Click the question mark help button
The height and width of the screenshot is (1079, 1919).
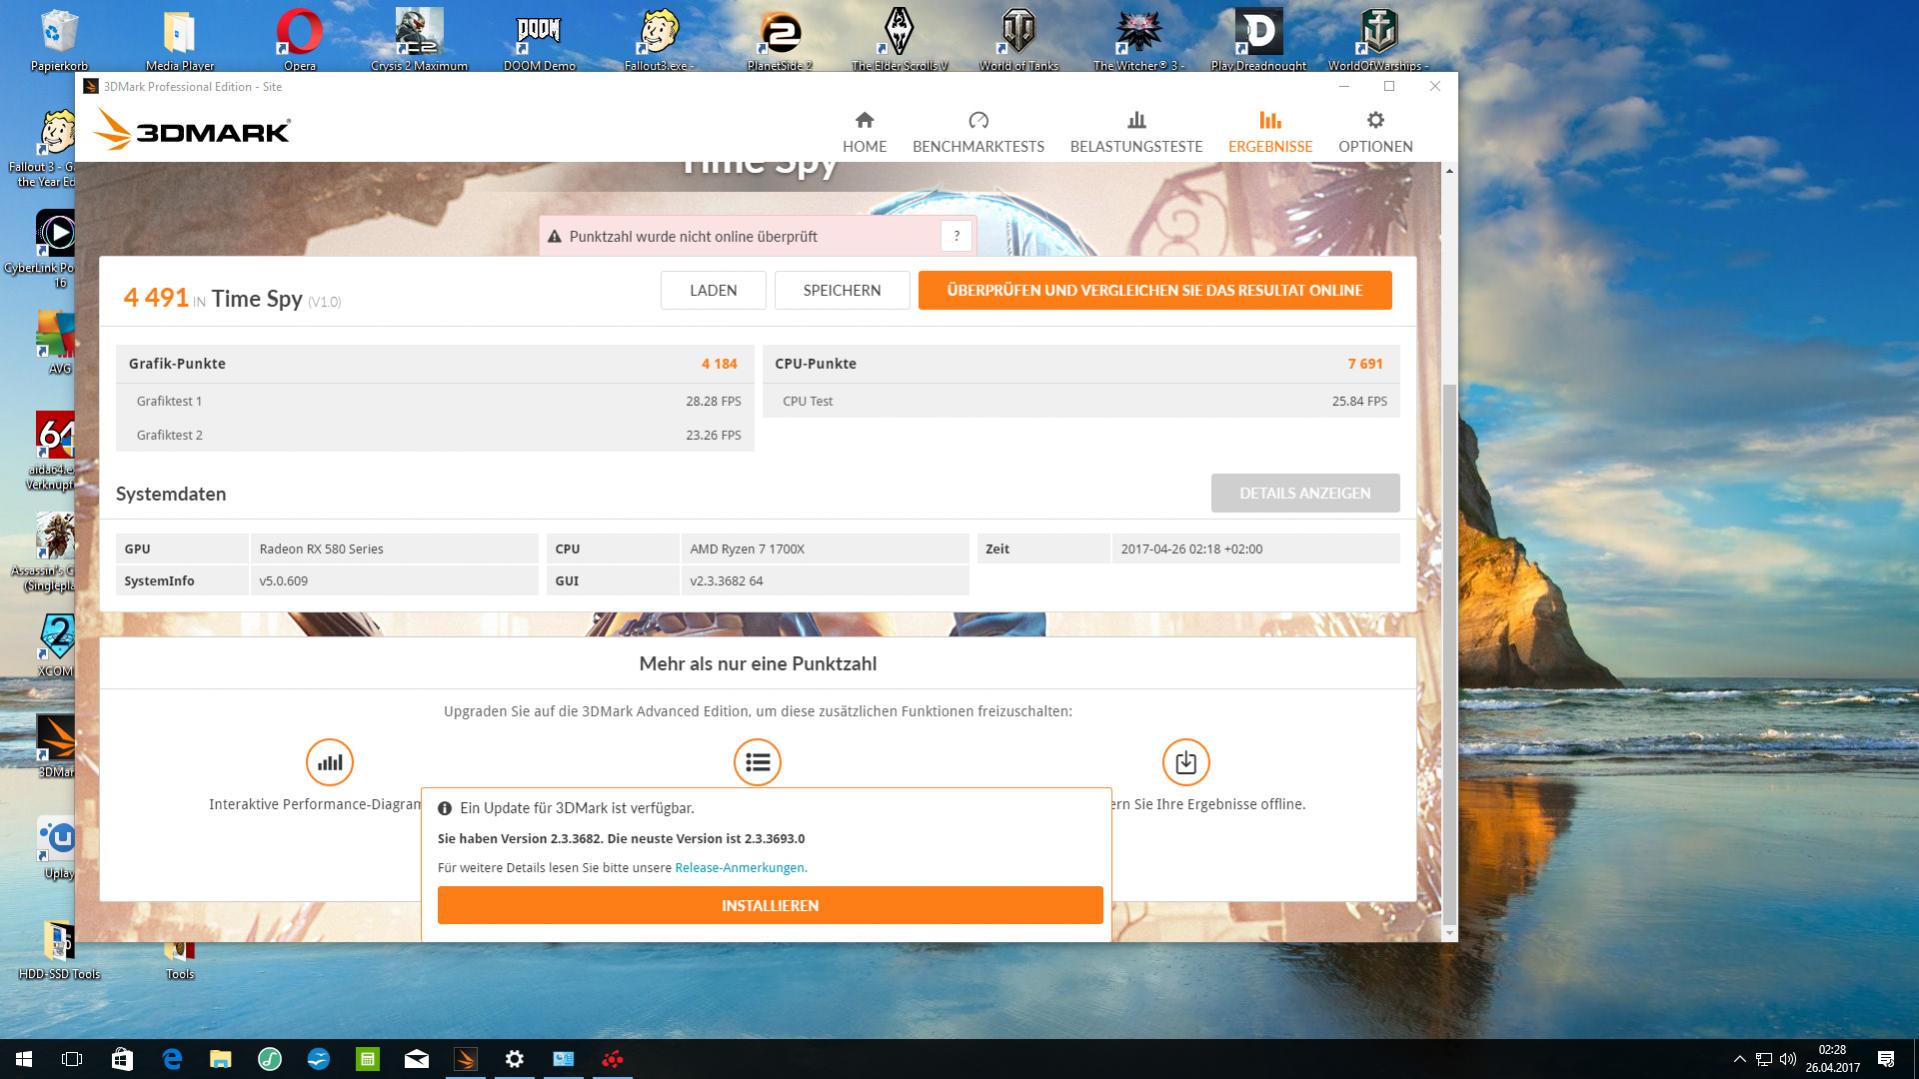(x=956, y=236)
